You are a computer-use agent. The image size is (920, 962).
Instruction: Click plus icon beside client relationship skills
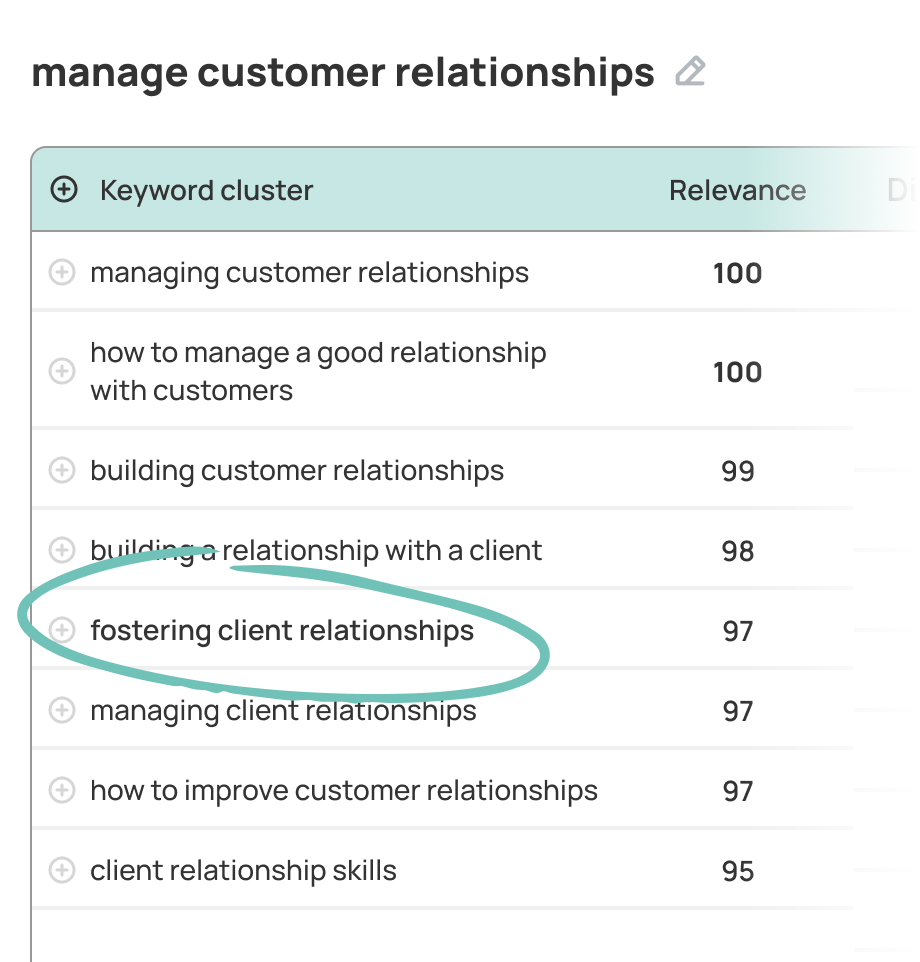62,870
